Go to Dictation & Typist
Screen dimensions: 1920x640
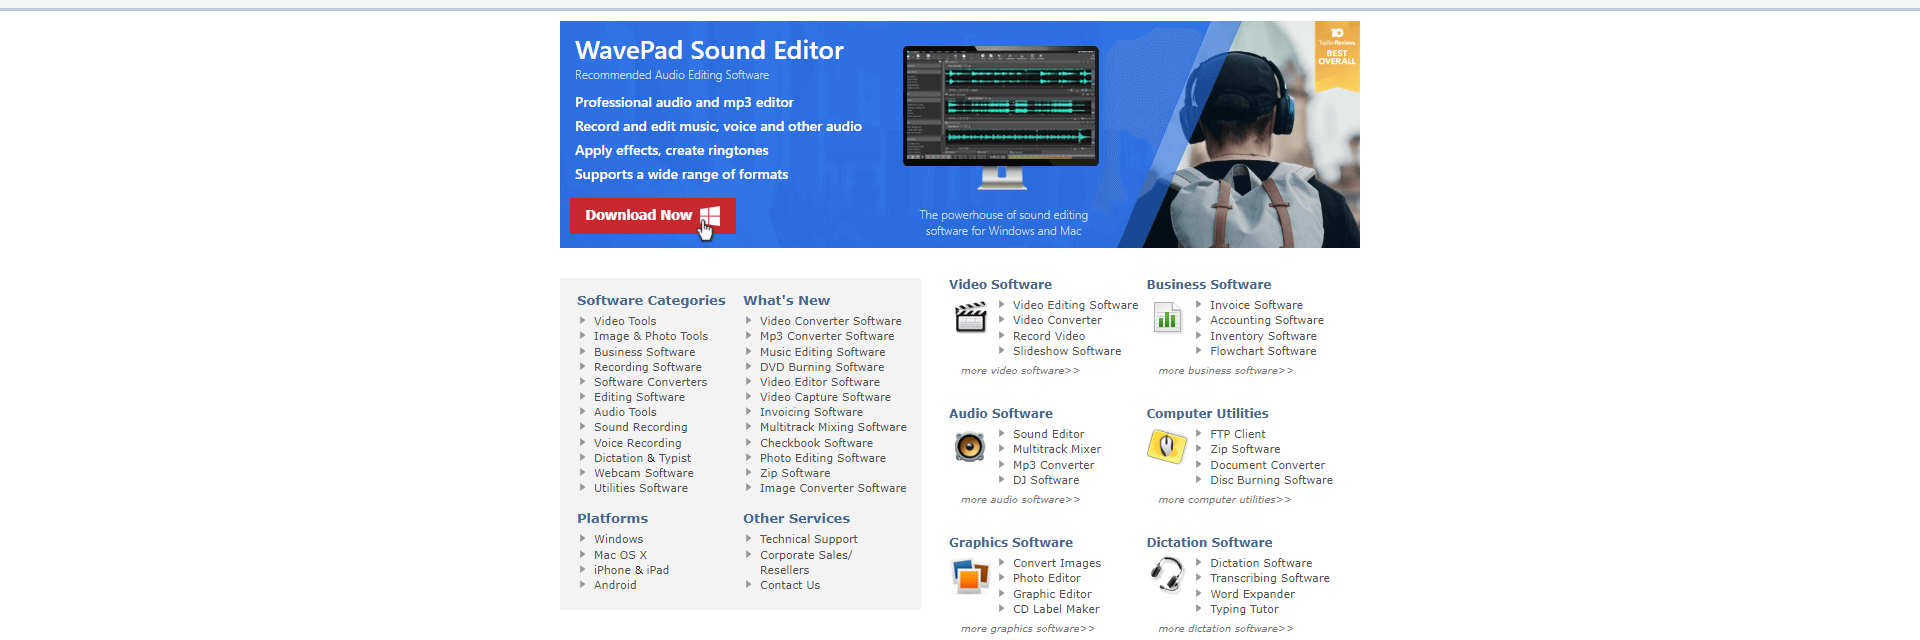(642, 458)
